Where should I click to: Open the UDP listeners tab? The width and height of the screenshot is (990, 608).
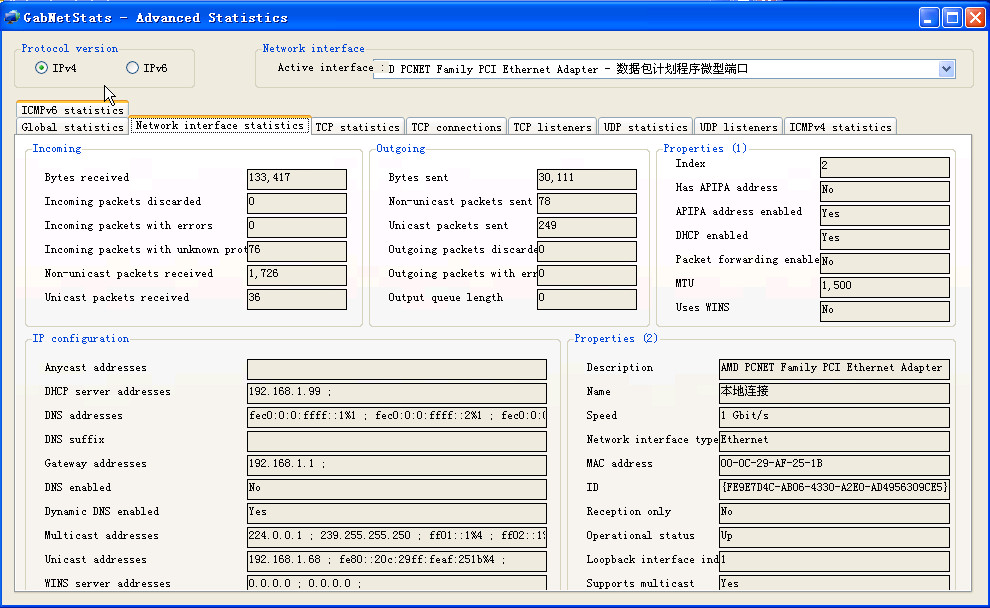(738, 127)
